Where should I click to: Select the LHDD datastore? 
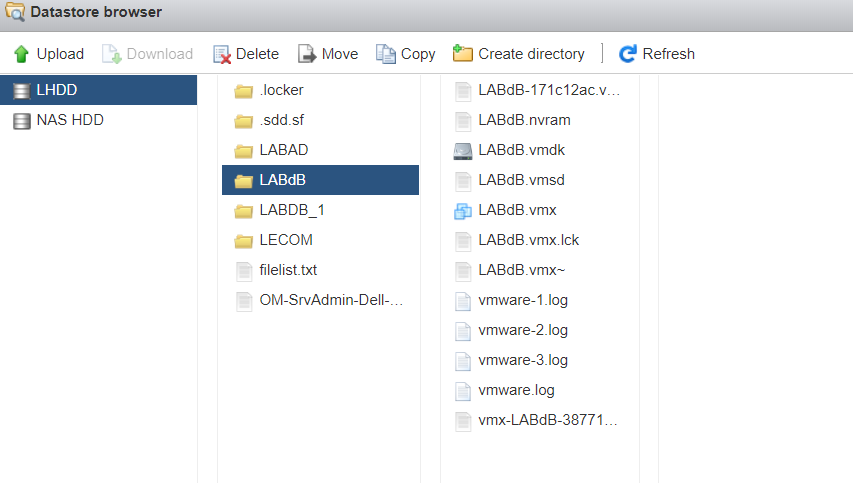(98, 90)
